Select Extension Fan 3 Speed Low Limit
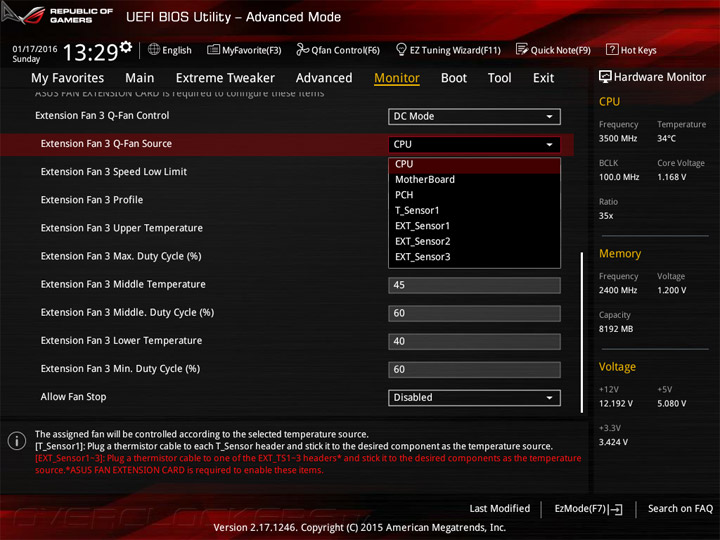Viewport: 720px width, 540px height. pyautogui.click(x=113, y=172)
